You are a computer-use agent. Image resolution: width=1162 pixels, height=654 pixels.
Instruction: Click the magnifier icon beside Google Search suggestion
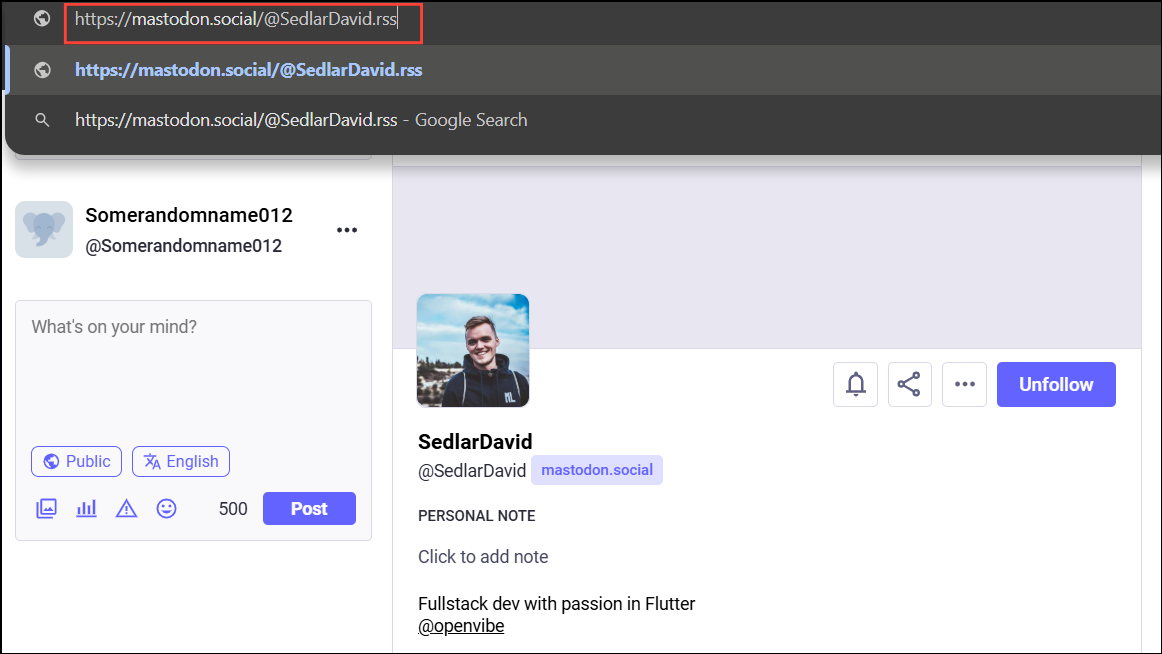pyautogui.click(x=42, y=120)
